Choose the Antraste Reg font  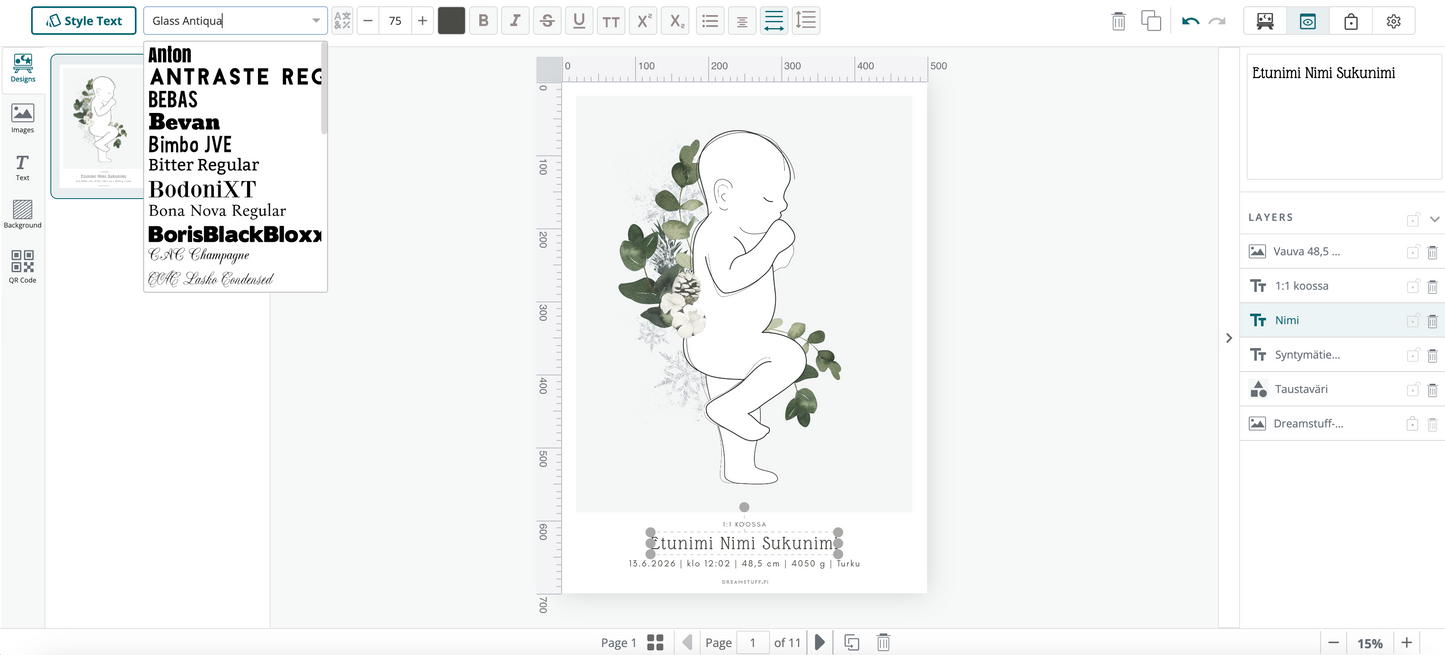coord(234,77)
